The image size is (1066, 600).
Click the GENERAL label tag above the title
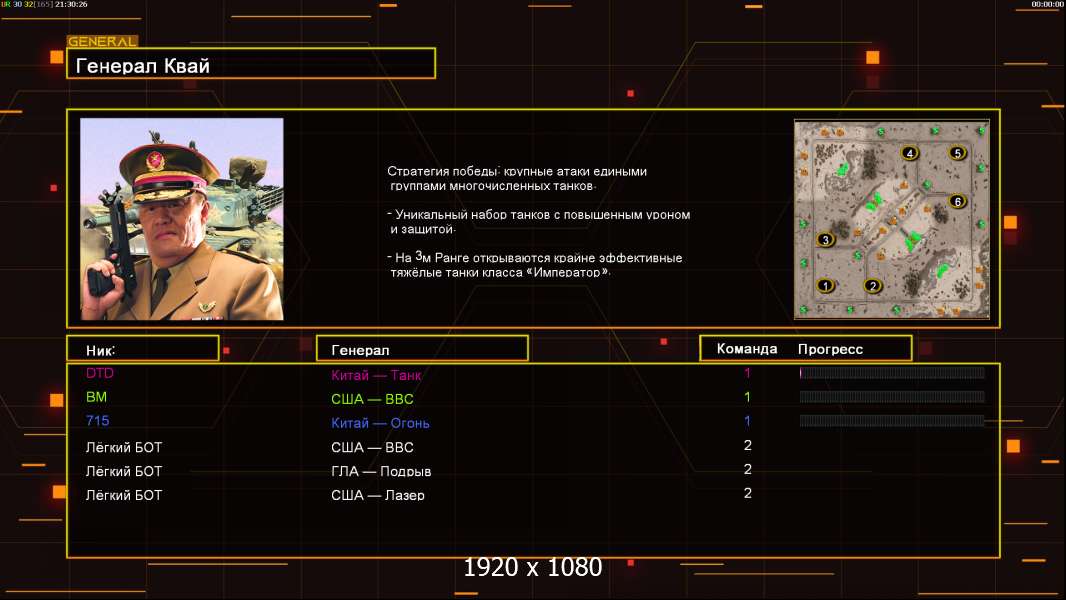coord(102,42)
